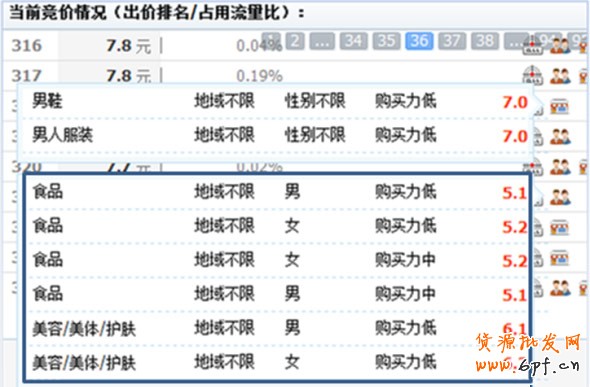Click the medal icon in row 317
590x387 pixels.
point(584,76)
